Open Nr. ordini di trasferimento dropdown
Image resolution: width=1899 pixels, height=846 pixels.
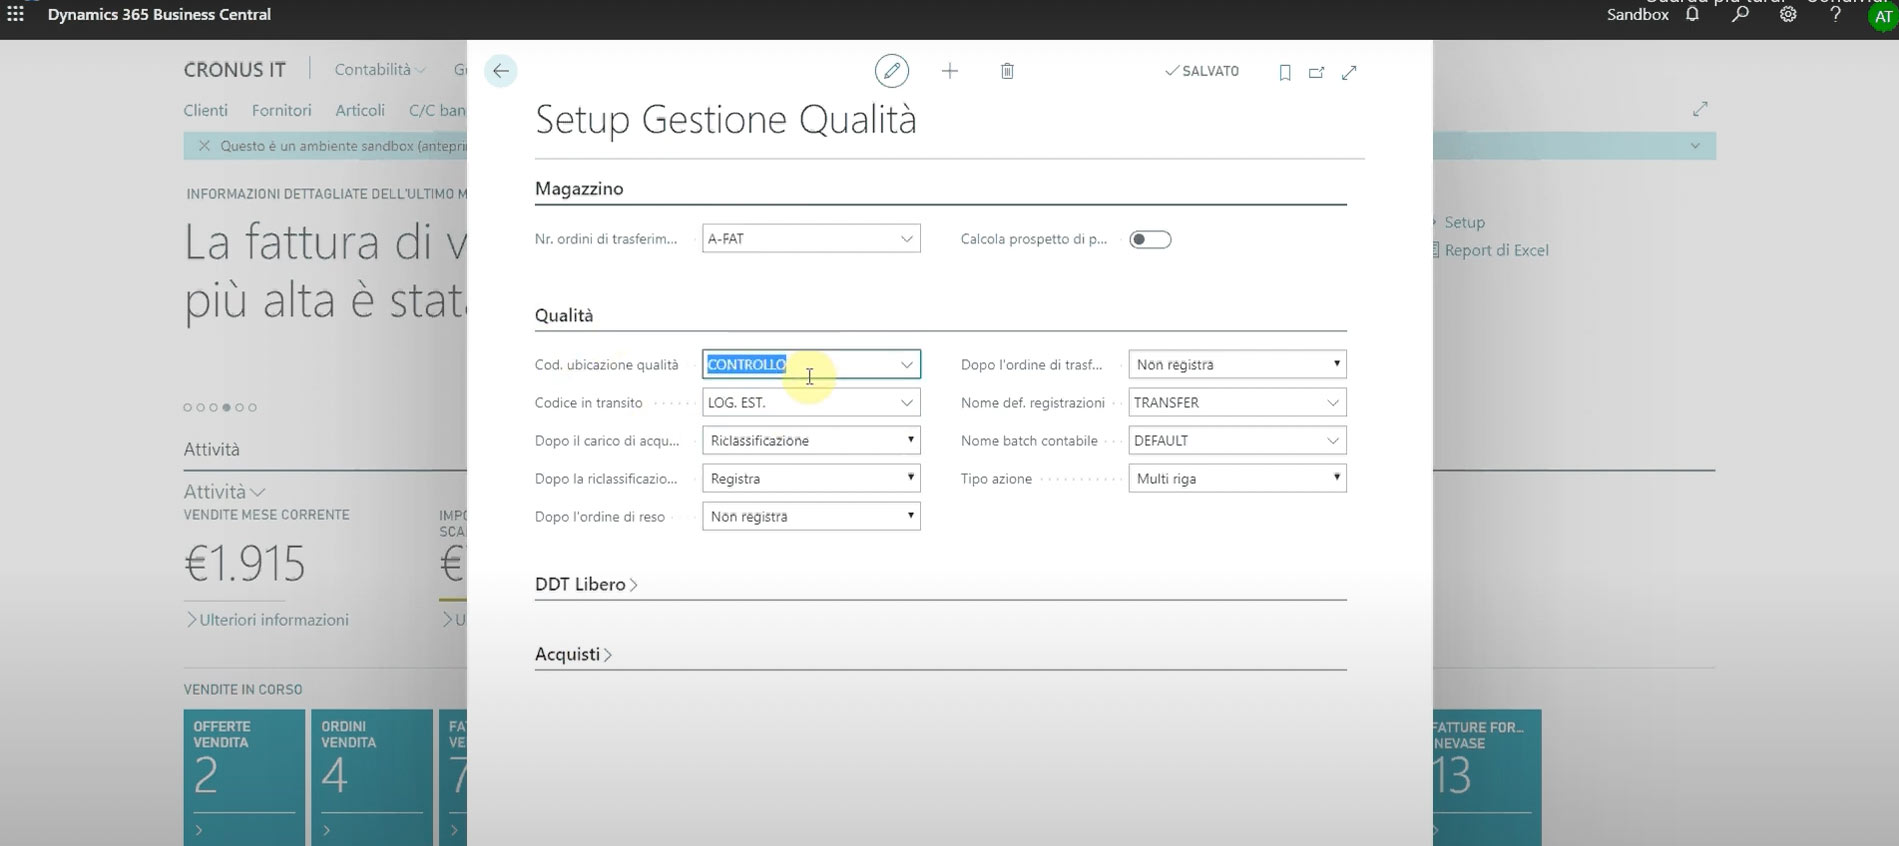click(906, 239)
